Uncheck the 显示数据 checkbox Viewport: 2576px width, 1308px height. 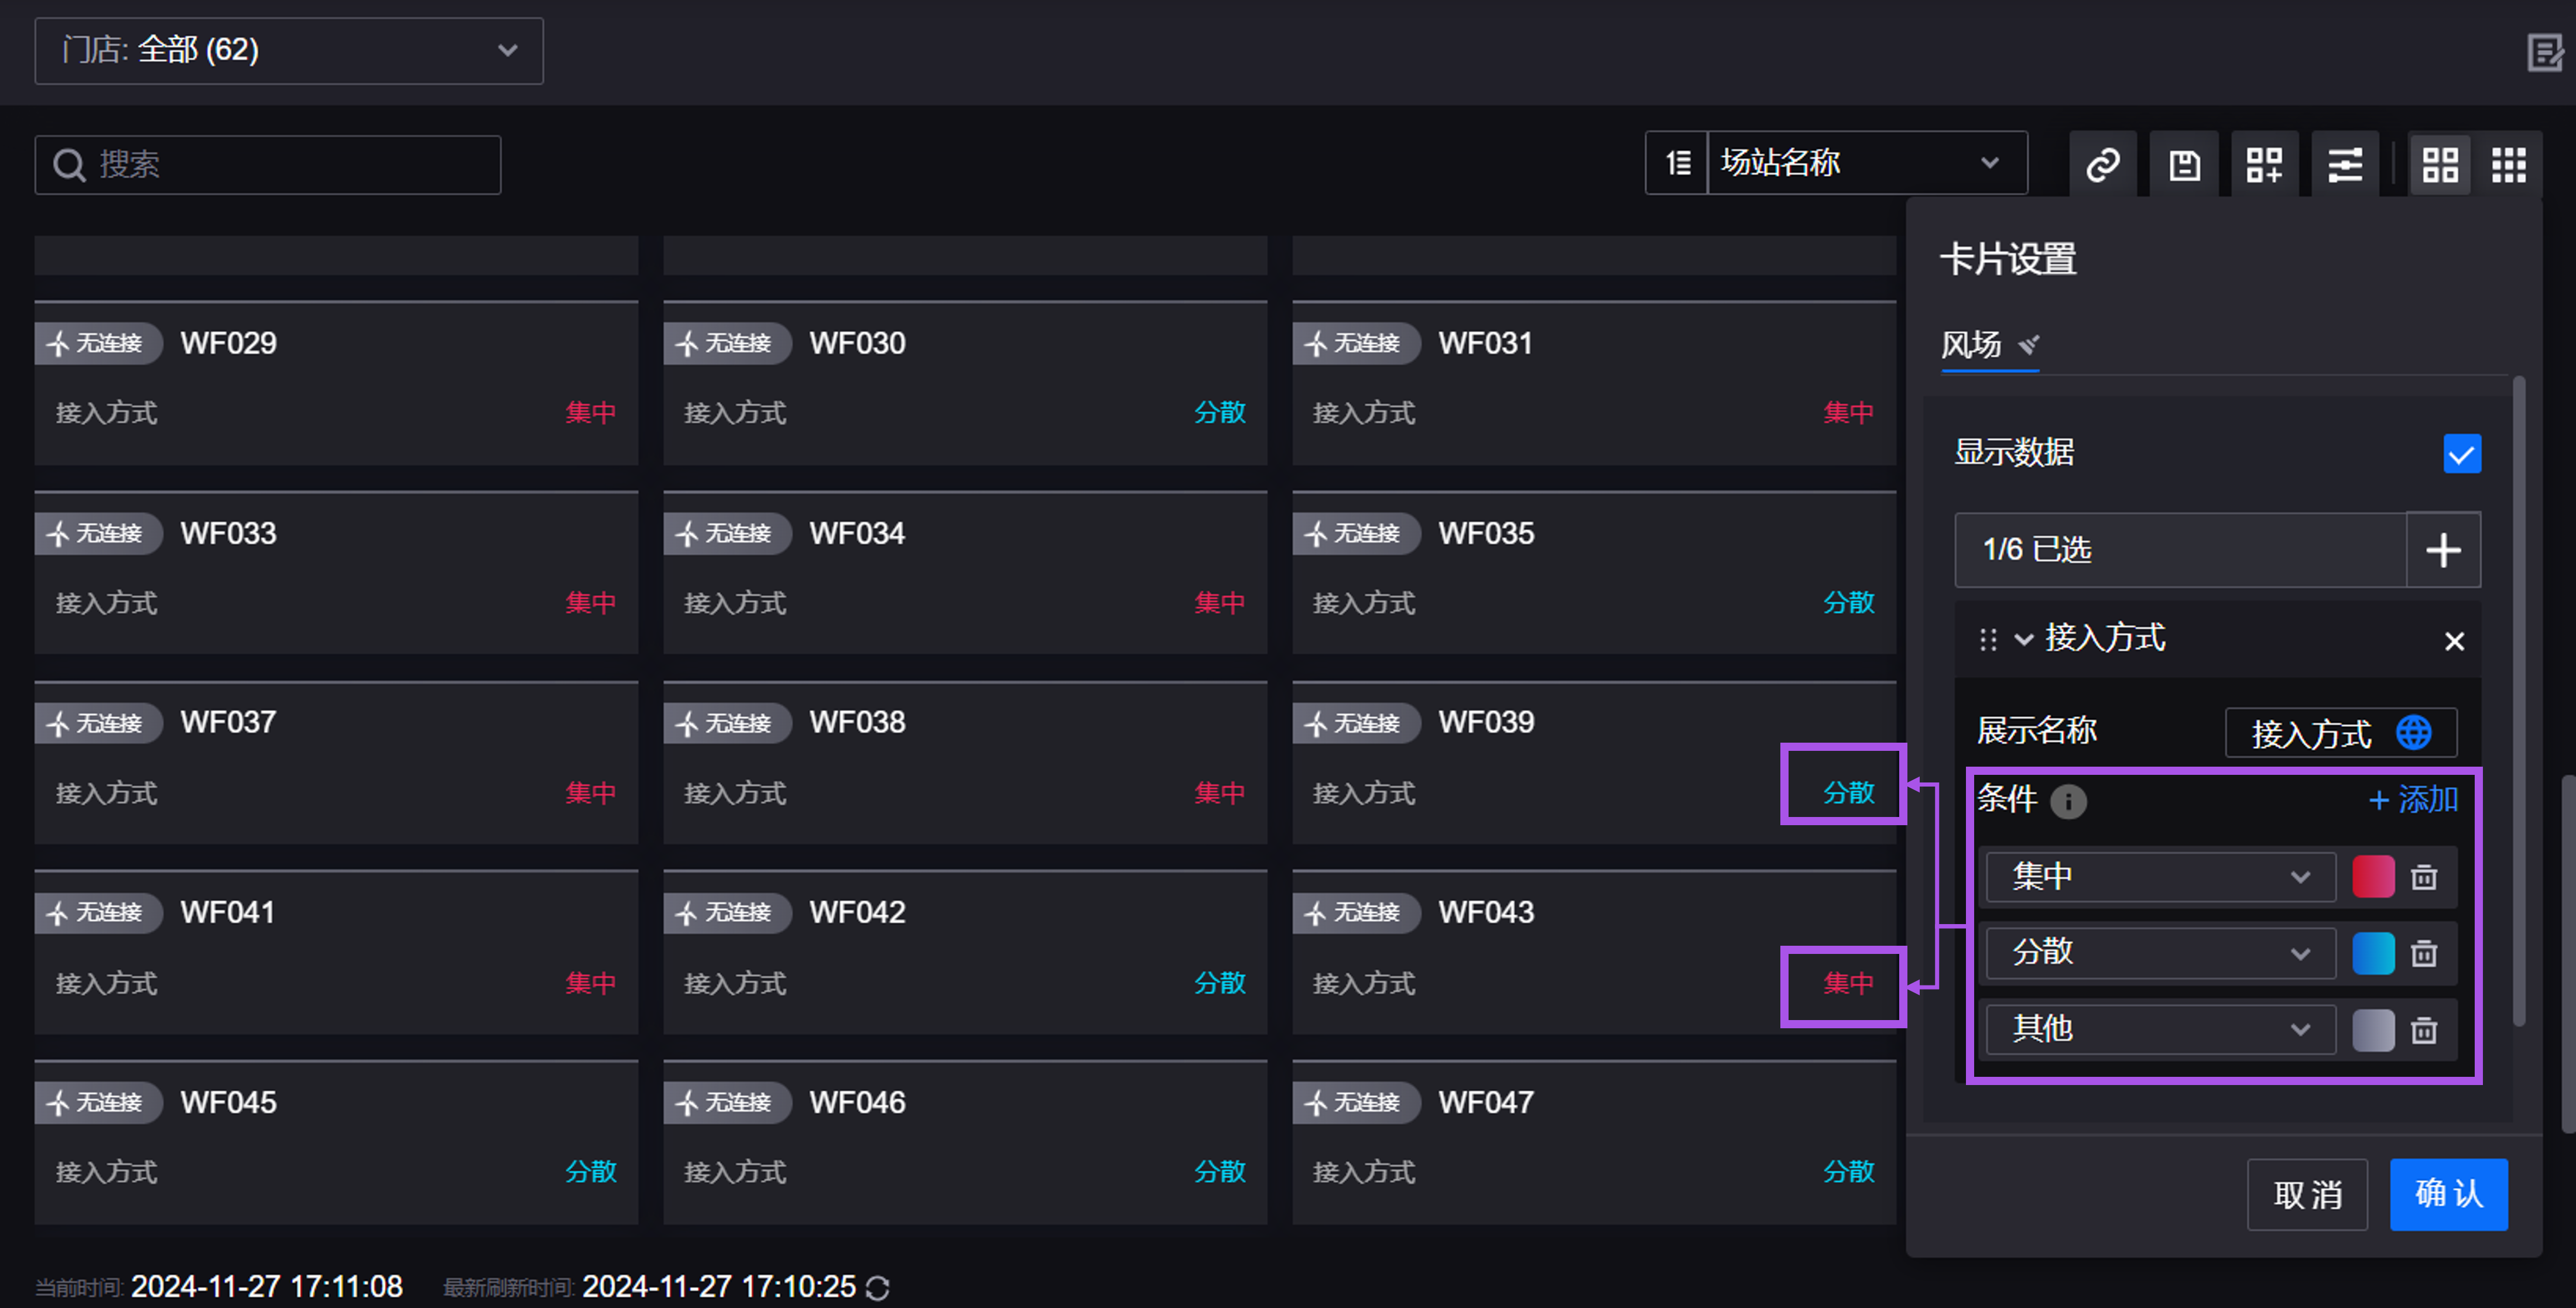2461,453
